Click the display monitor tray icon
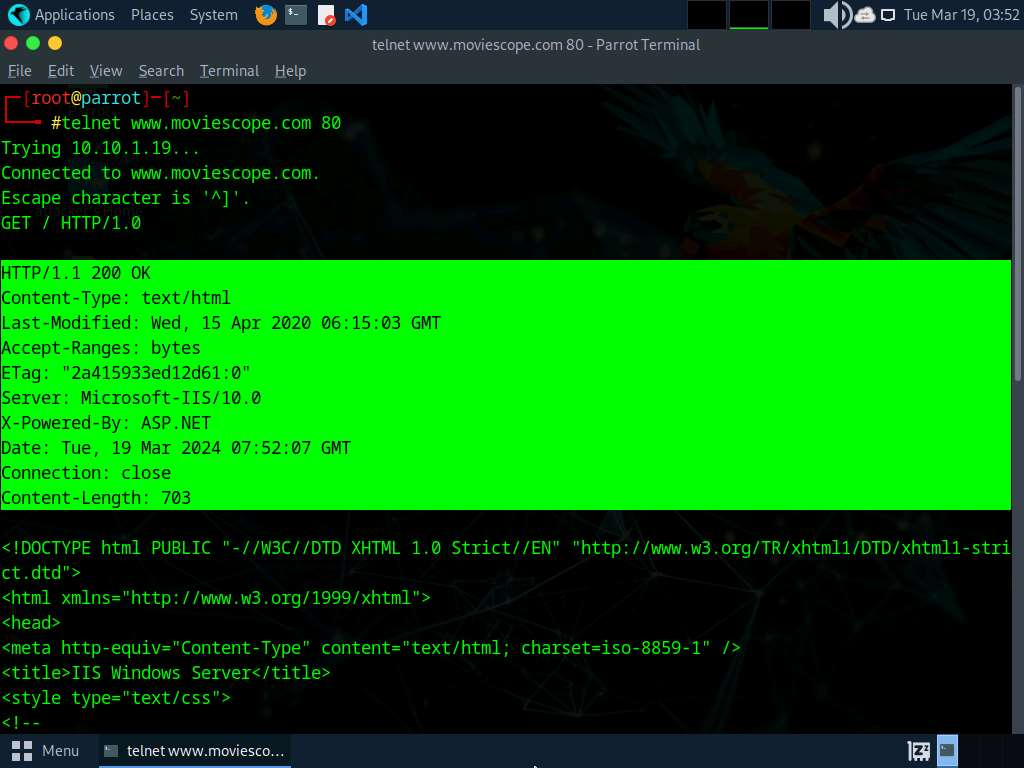1024x768 pixels. coord(888,15)
